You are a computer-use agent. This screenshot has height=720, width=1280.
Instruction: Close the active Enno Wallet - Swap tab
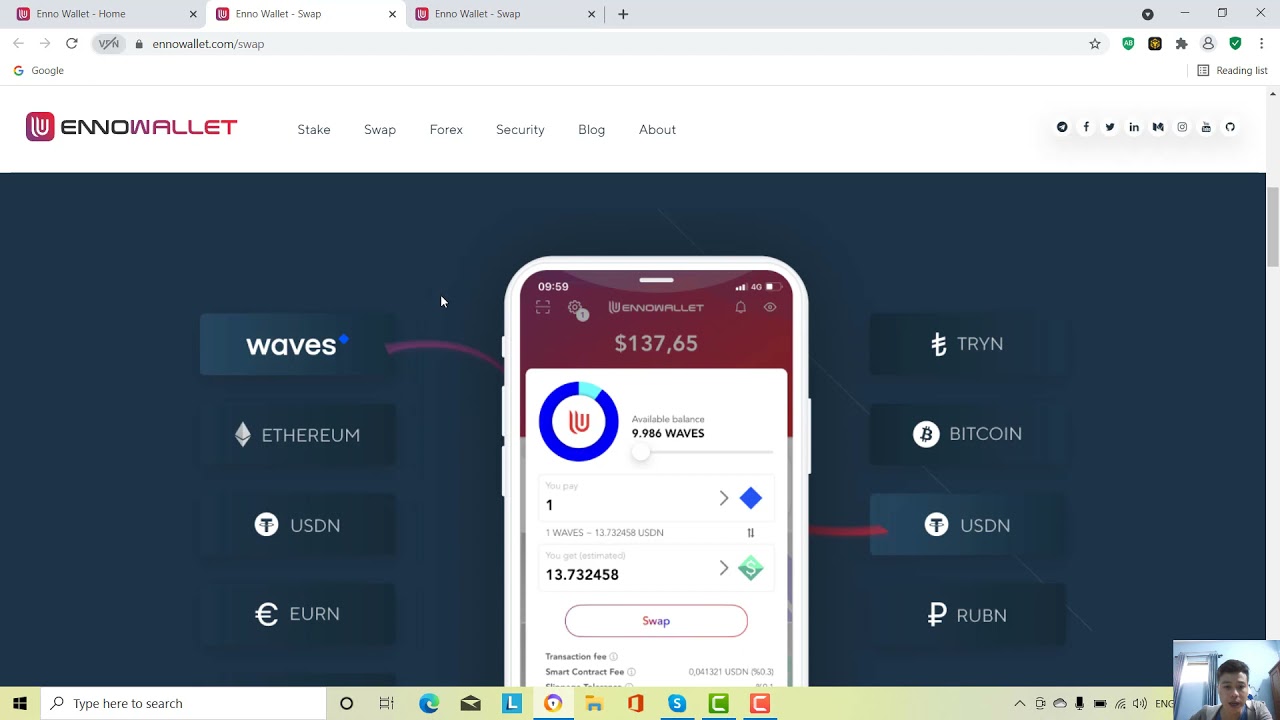pos(392,14)
